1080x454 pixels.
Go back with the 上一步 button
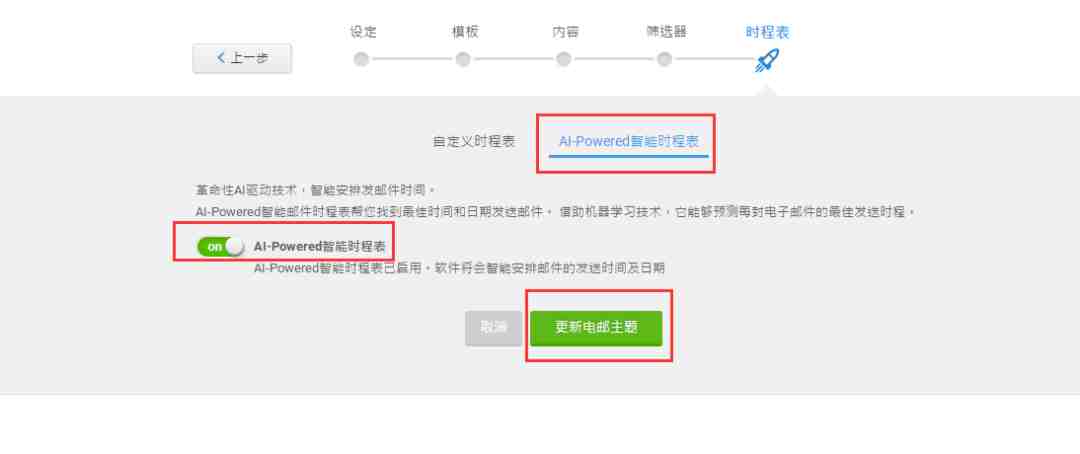(242, 59)
